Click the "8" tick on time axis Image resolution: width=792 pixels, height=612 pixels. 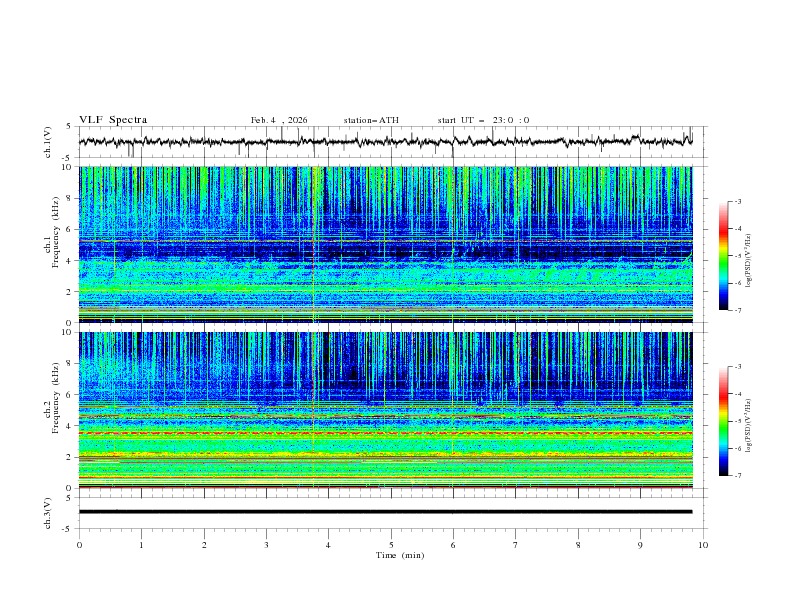578,545
